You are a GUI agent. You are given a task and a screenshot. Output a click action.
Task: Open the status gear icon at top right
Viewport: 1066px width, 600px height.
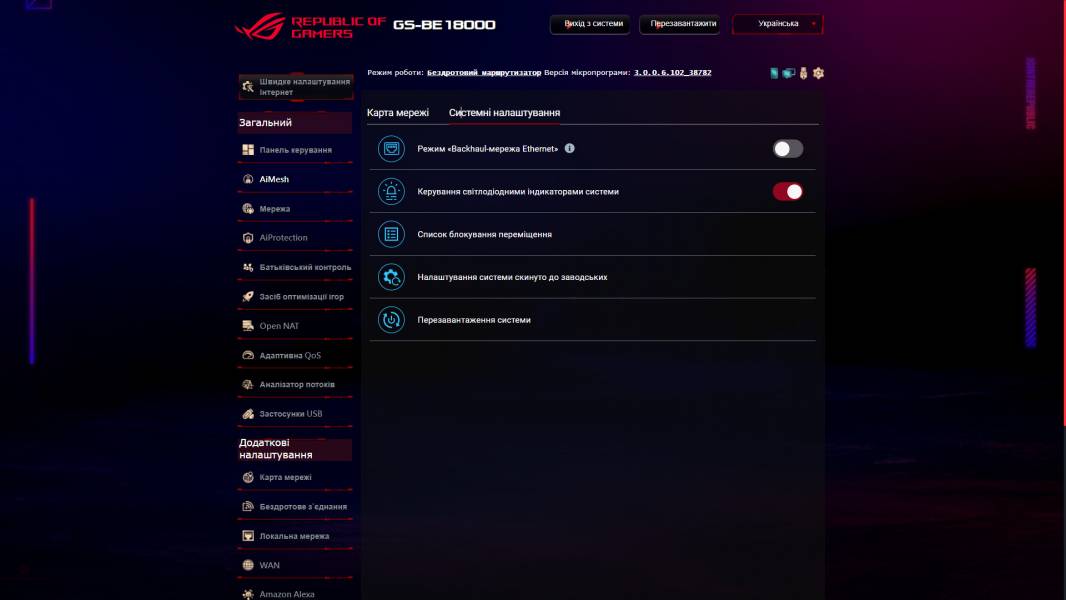coord(819,73)
